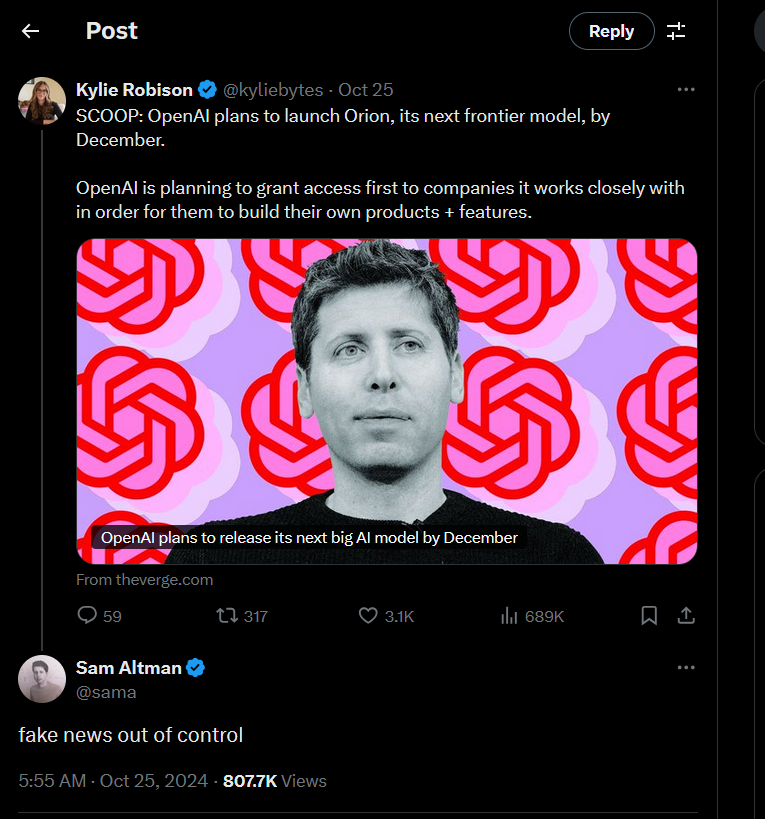This screenshot has width=765, height=819.
Task: Follow the theverge.com source link
Action: point(145,580)
